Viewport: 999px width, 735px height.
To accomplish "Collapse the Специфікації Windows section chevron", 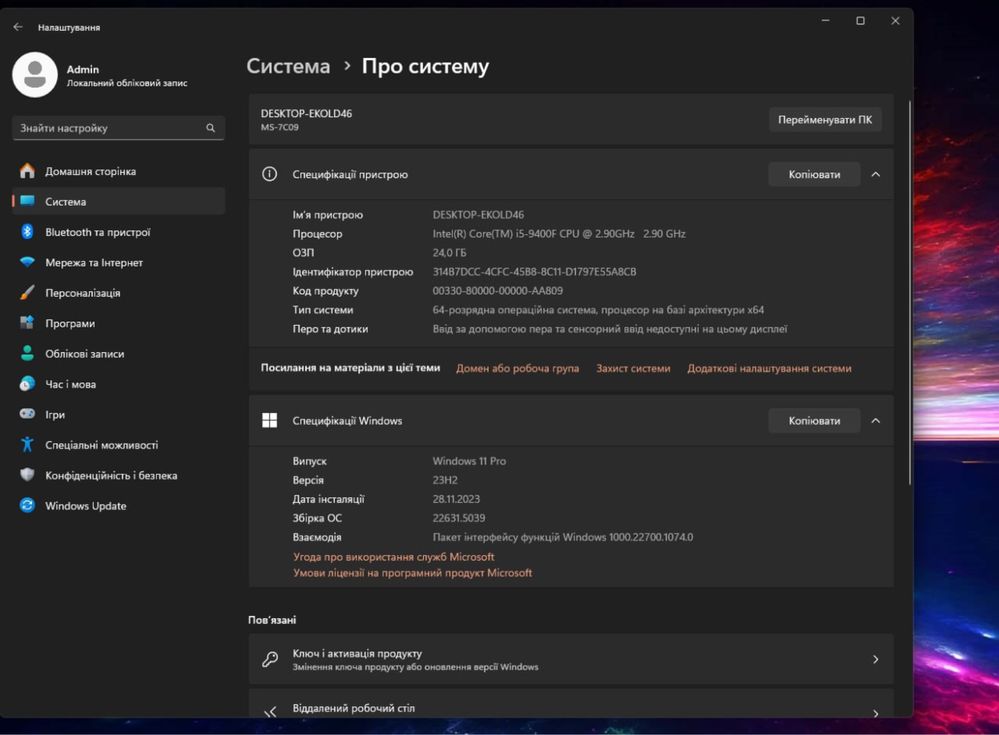I will point(875,421).
